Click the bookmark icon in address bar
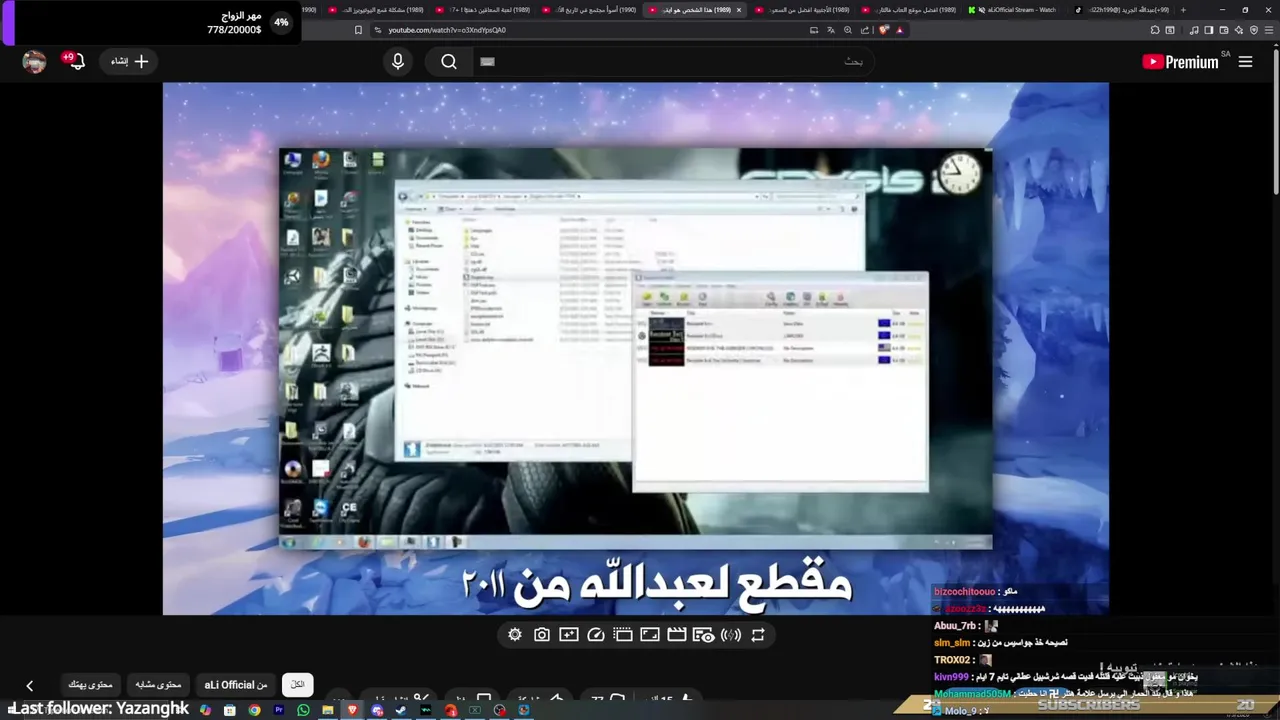The height and width of the screenshot is (720, 1280). point(358,30)
